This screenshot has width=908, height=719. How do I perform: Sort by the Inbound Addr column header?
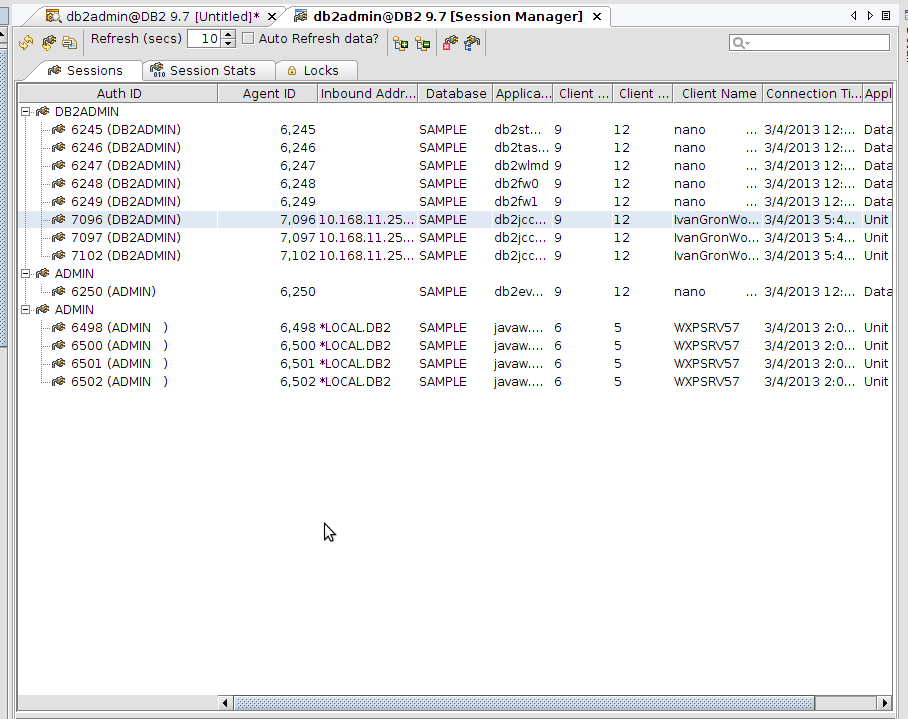[368, 94]
